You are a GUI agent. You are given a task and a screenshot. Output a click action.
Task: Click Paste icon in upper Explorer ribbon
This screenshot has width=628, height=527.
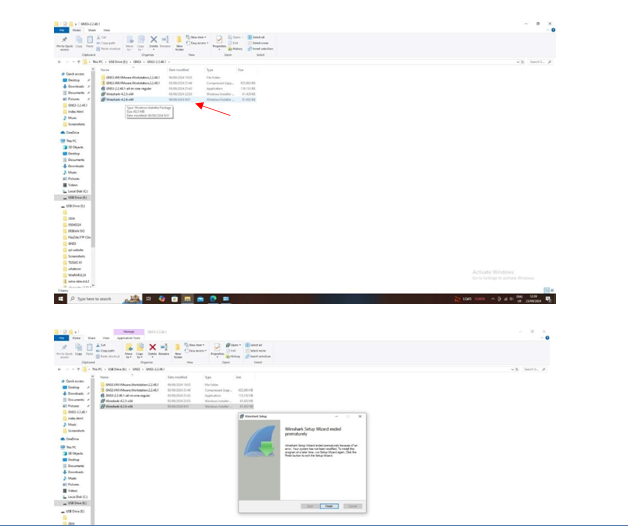click(90, 40)
